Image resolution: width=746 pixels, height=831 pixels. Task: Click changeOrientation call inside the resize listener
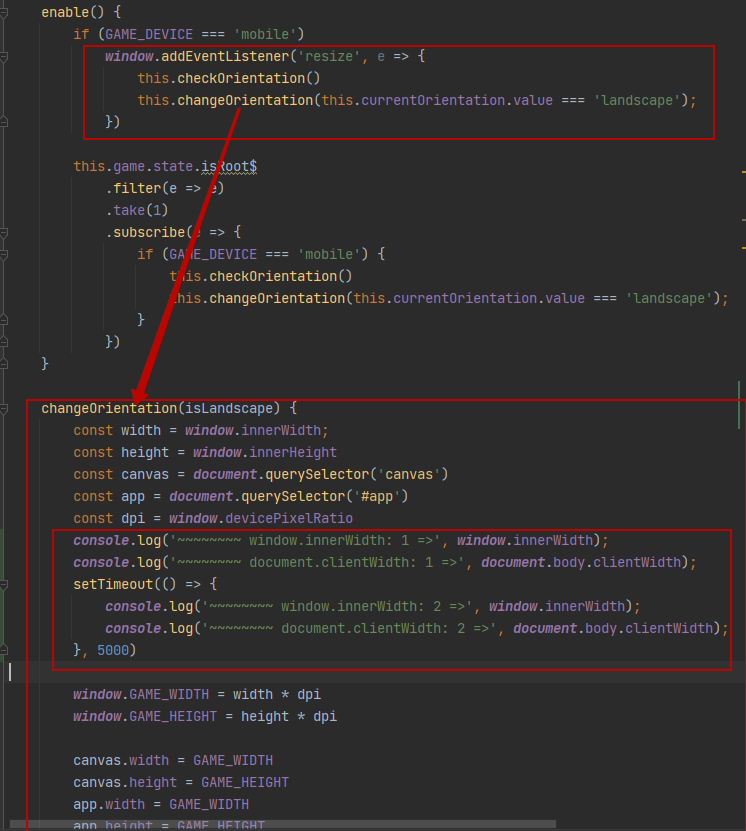coord(245,100)
